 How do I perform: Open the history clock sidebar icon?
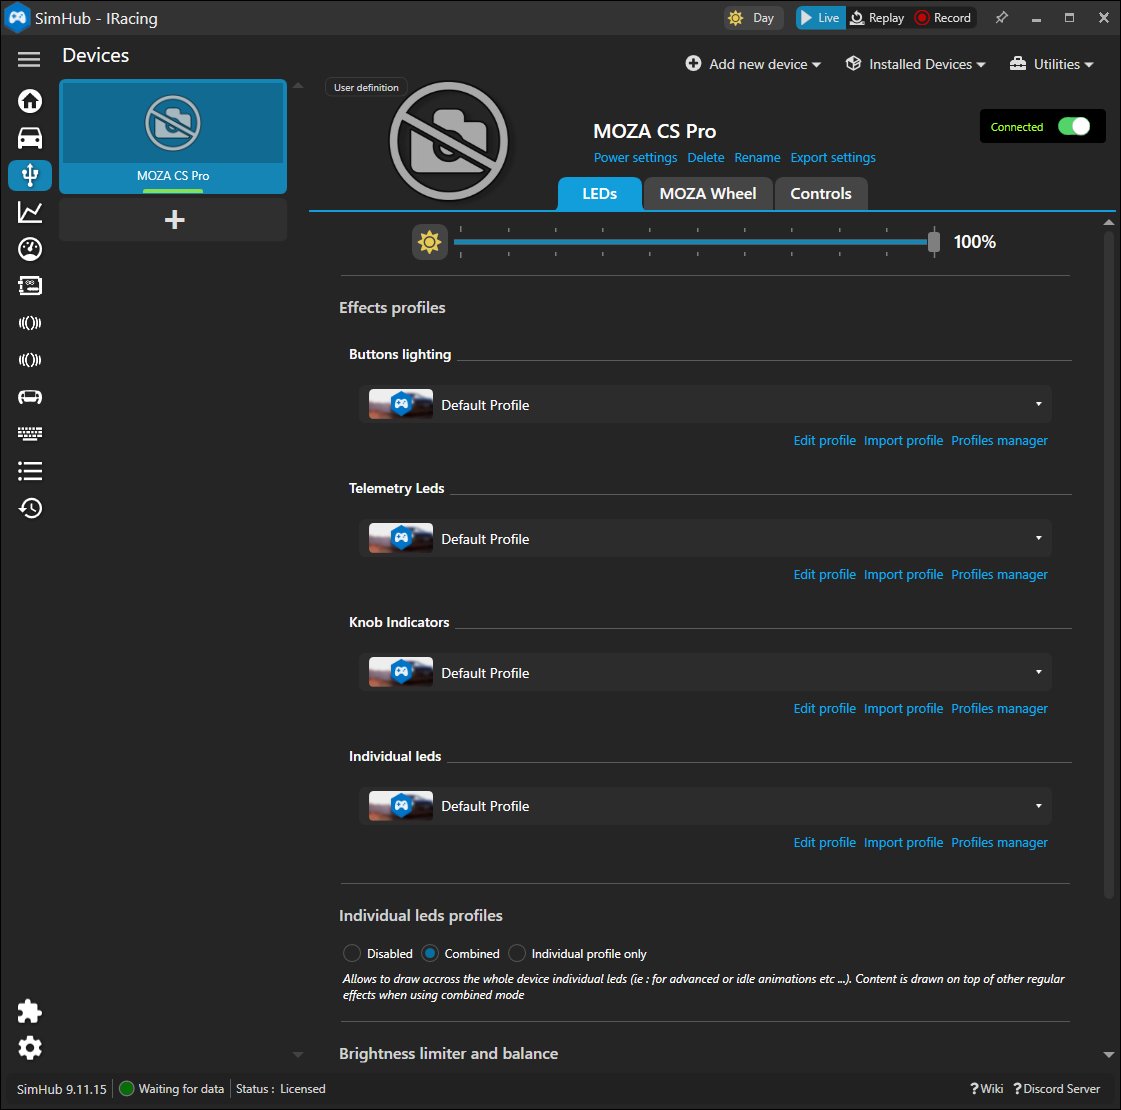point(29,508)
